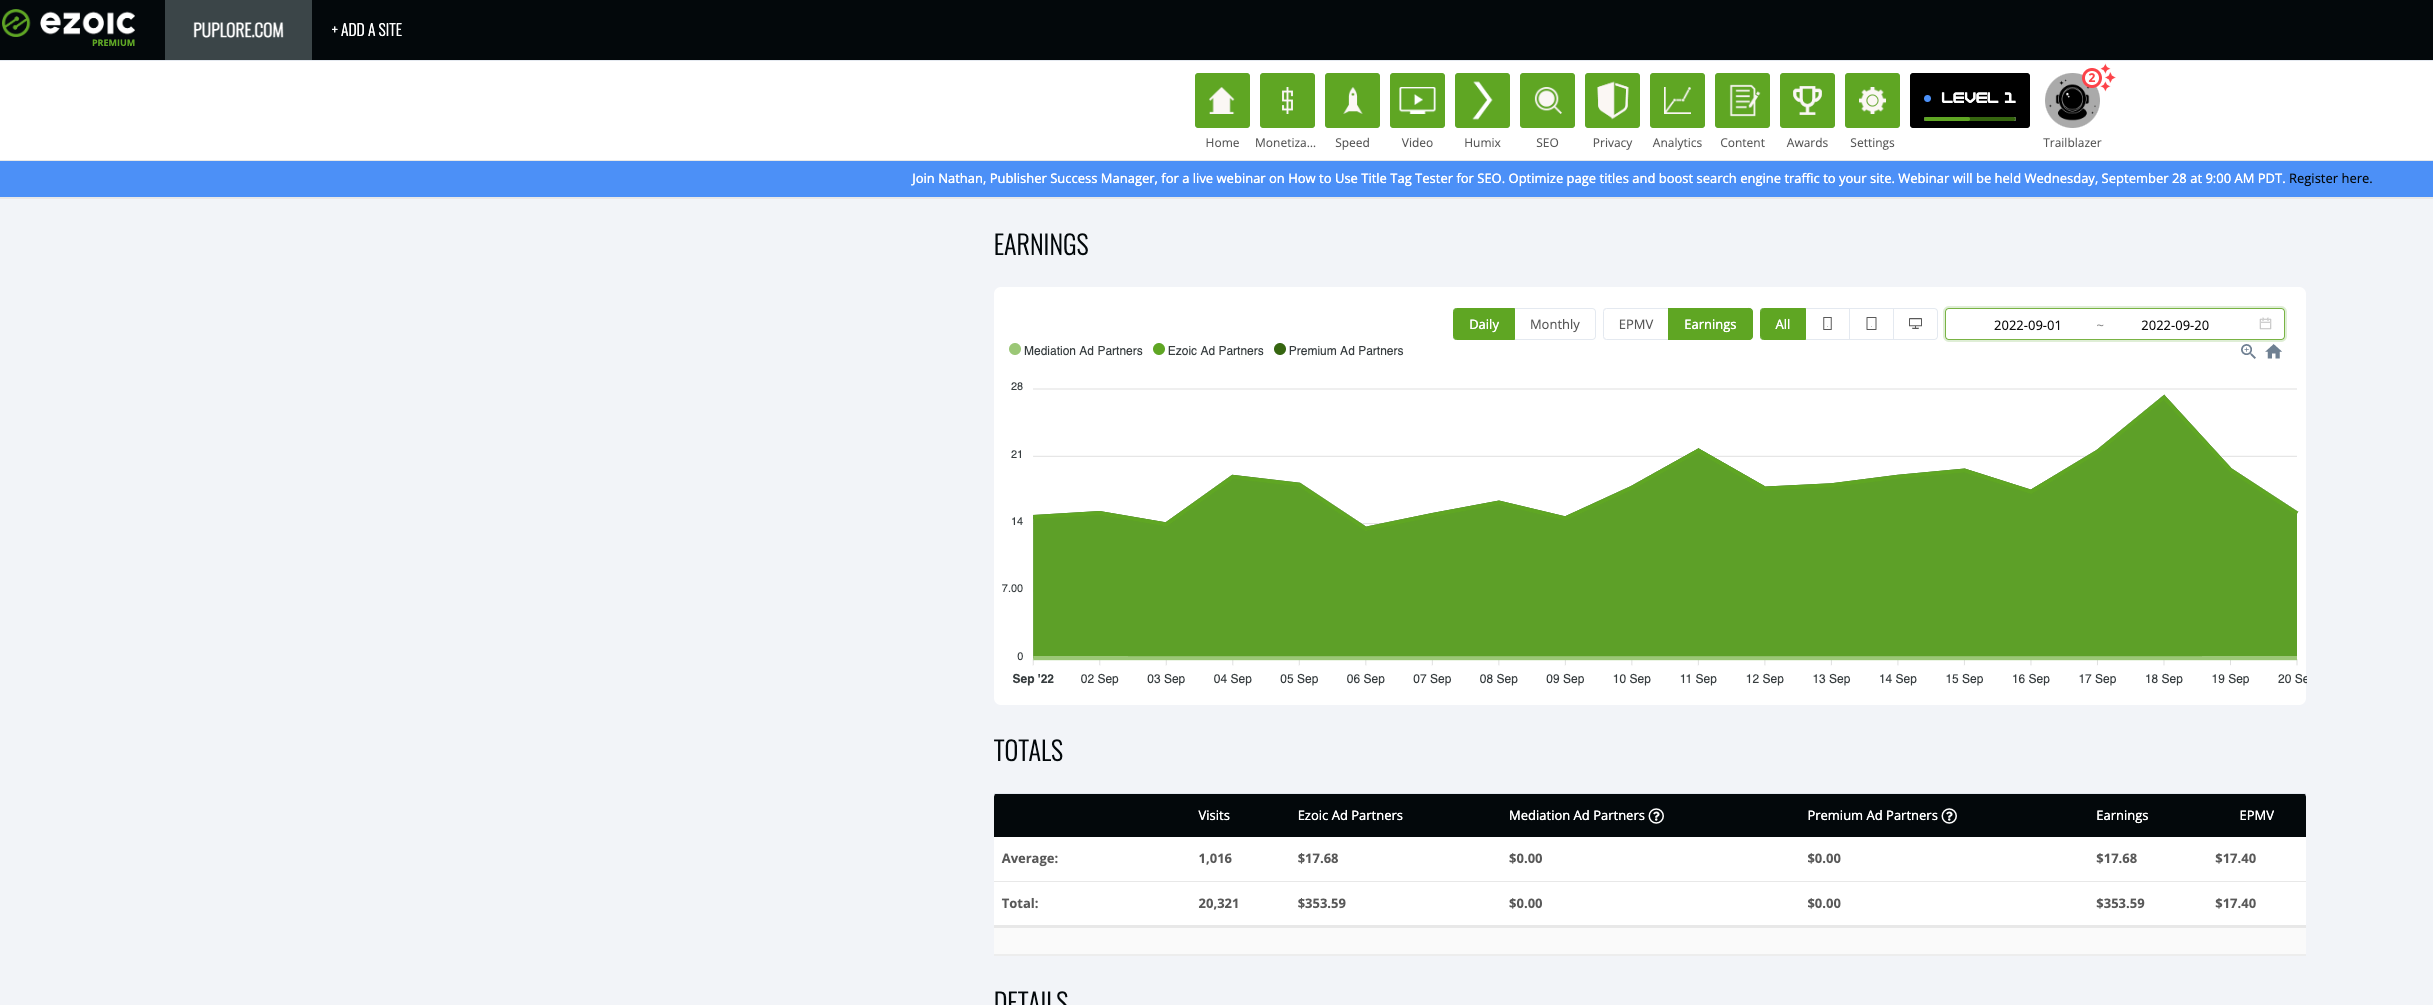The height and width of the screenshot is (1005, 2433).
Task: Click the EARNINGS section heading
Action: tap(1041, 245)
